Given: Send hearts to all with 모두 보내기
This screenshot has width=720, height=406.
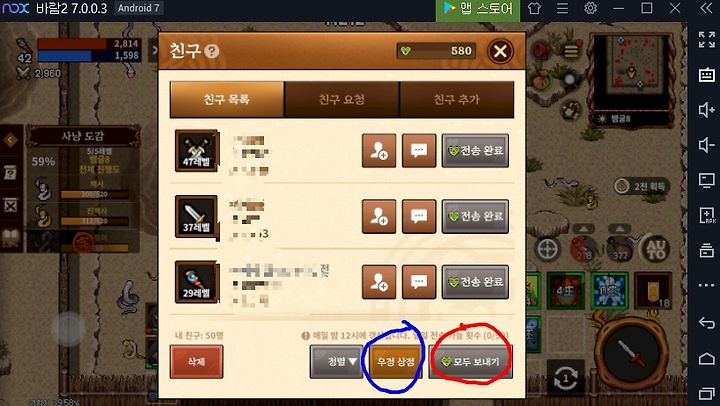Looking at the screenshot, I should 471,361.
